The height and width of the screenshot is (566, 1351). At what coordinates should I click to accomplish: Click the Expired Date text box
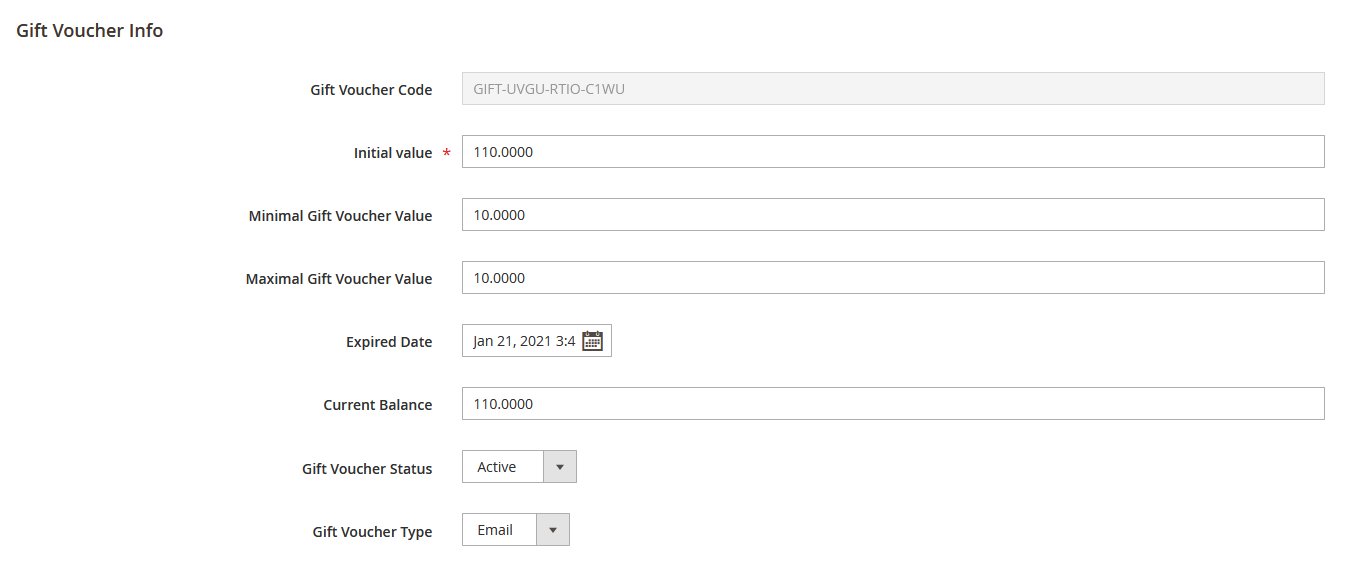[523, 341]
